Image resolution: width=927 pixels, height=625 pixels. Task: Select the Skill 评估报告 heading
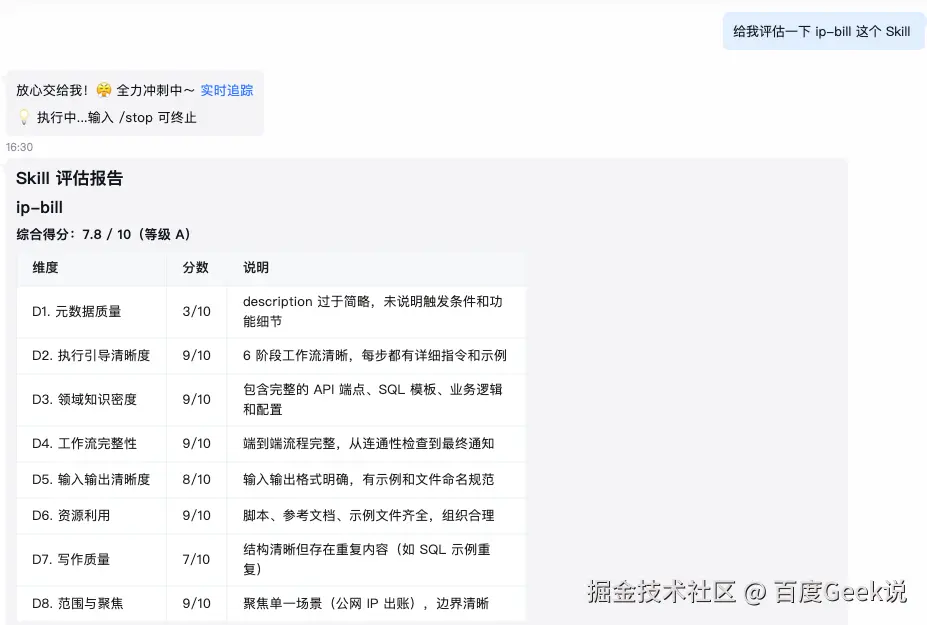(71, 178)
